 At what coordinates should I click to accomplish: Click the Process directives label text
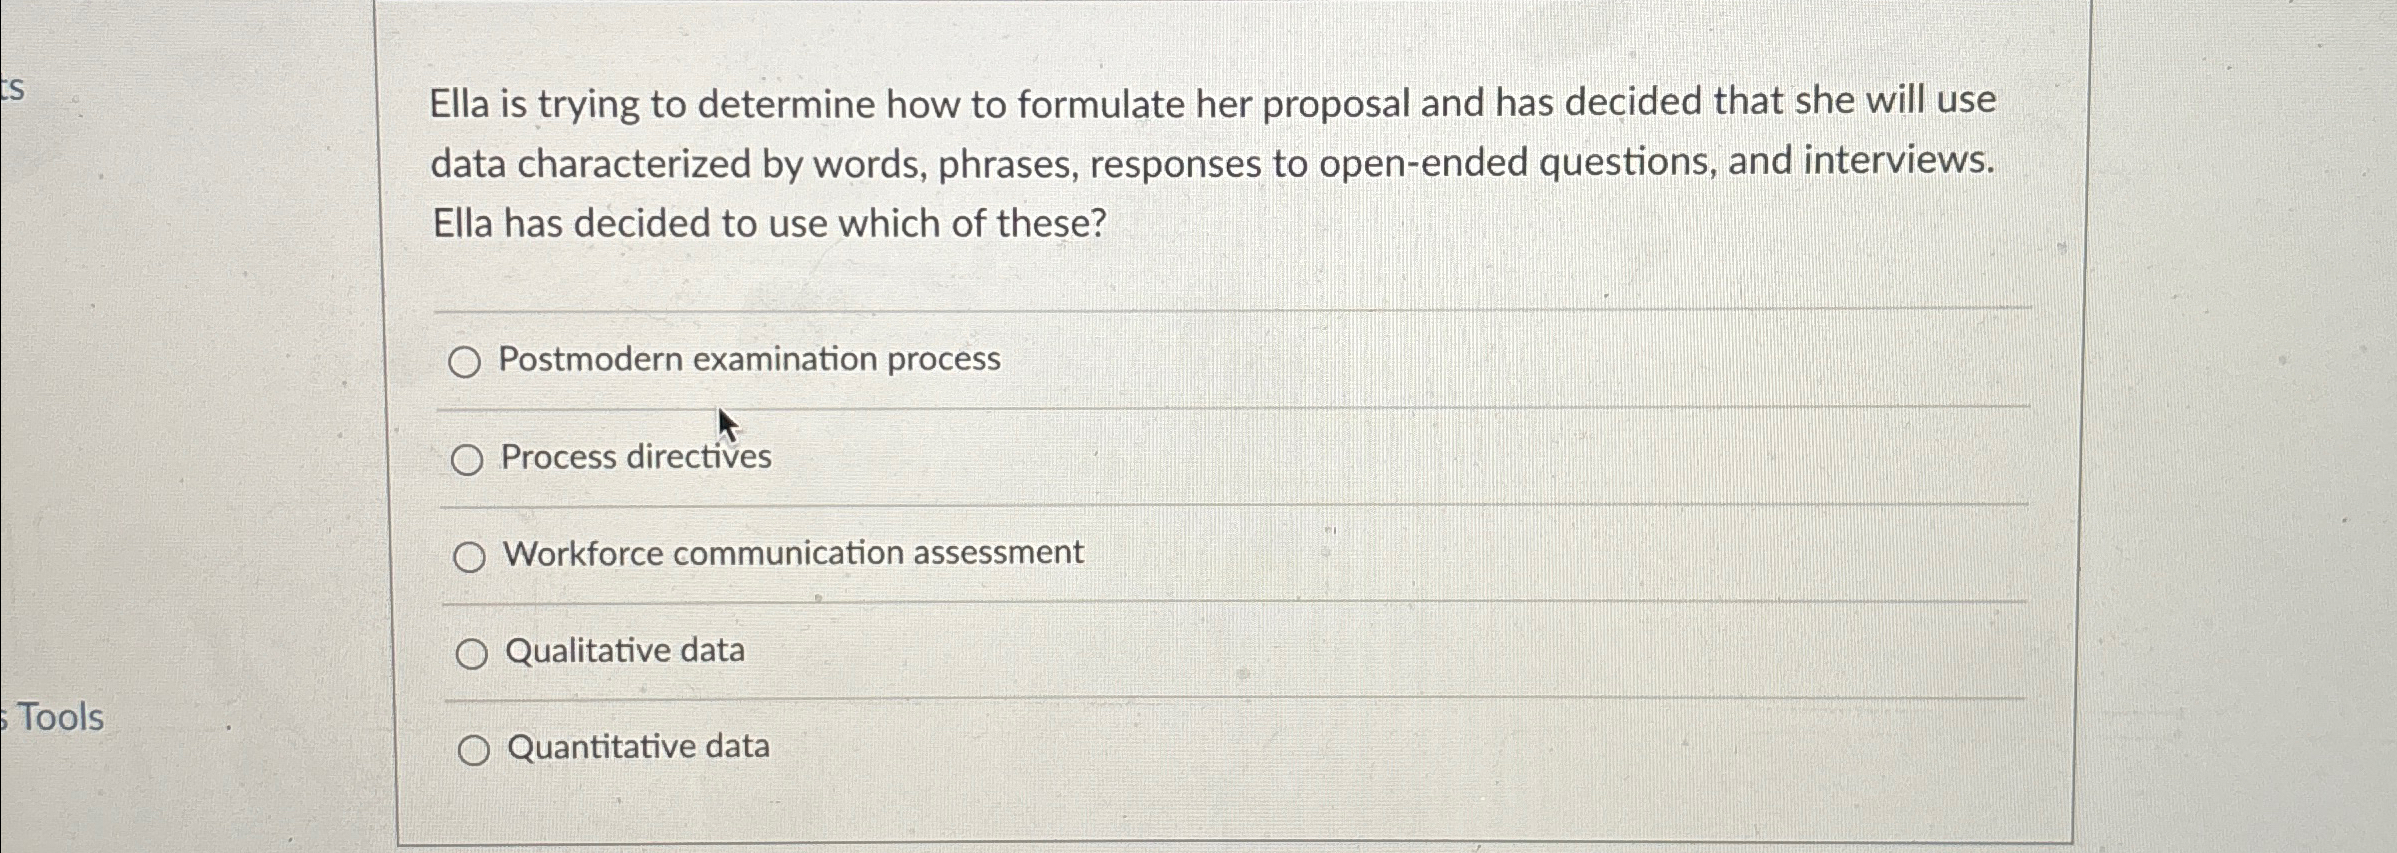point(635,457)
